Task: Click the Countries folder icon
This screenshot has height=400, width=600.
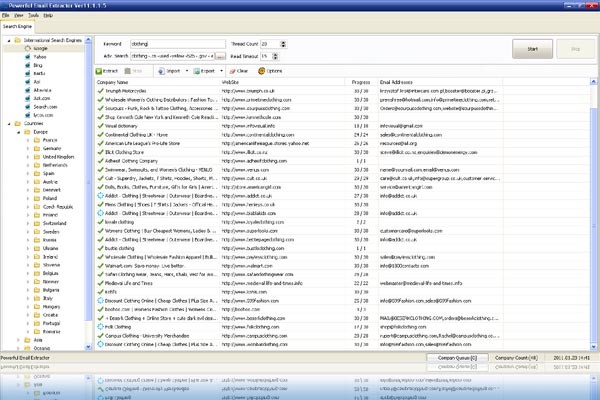Action: click(x=18, y=123)
